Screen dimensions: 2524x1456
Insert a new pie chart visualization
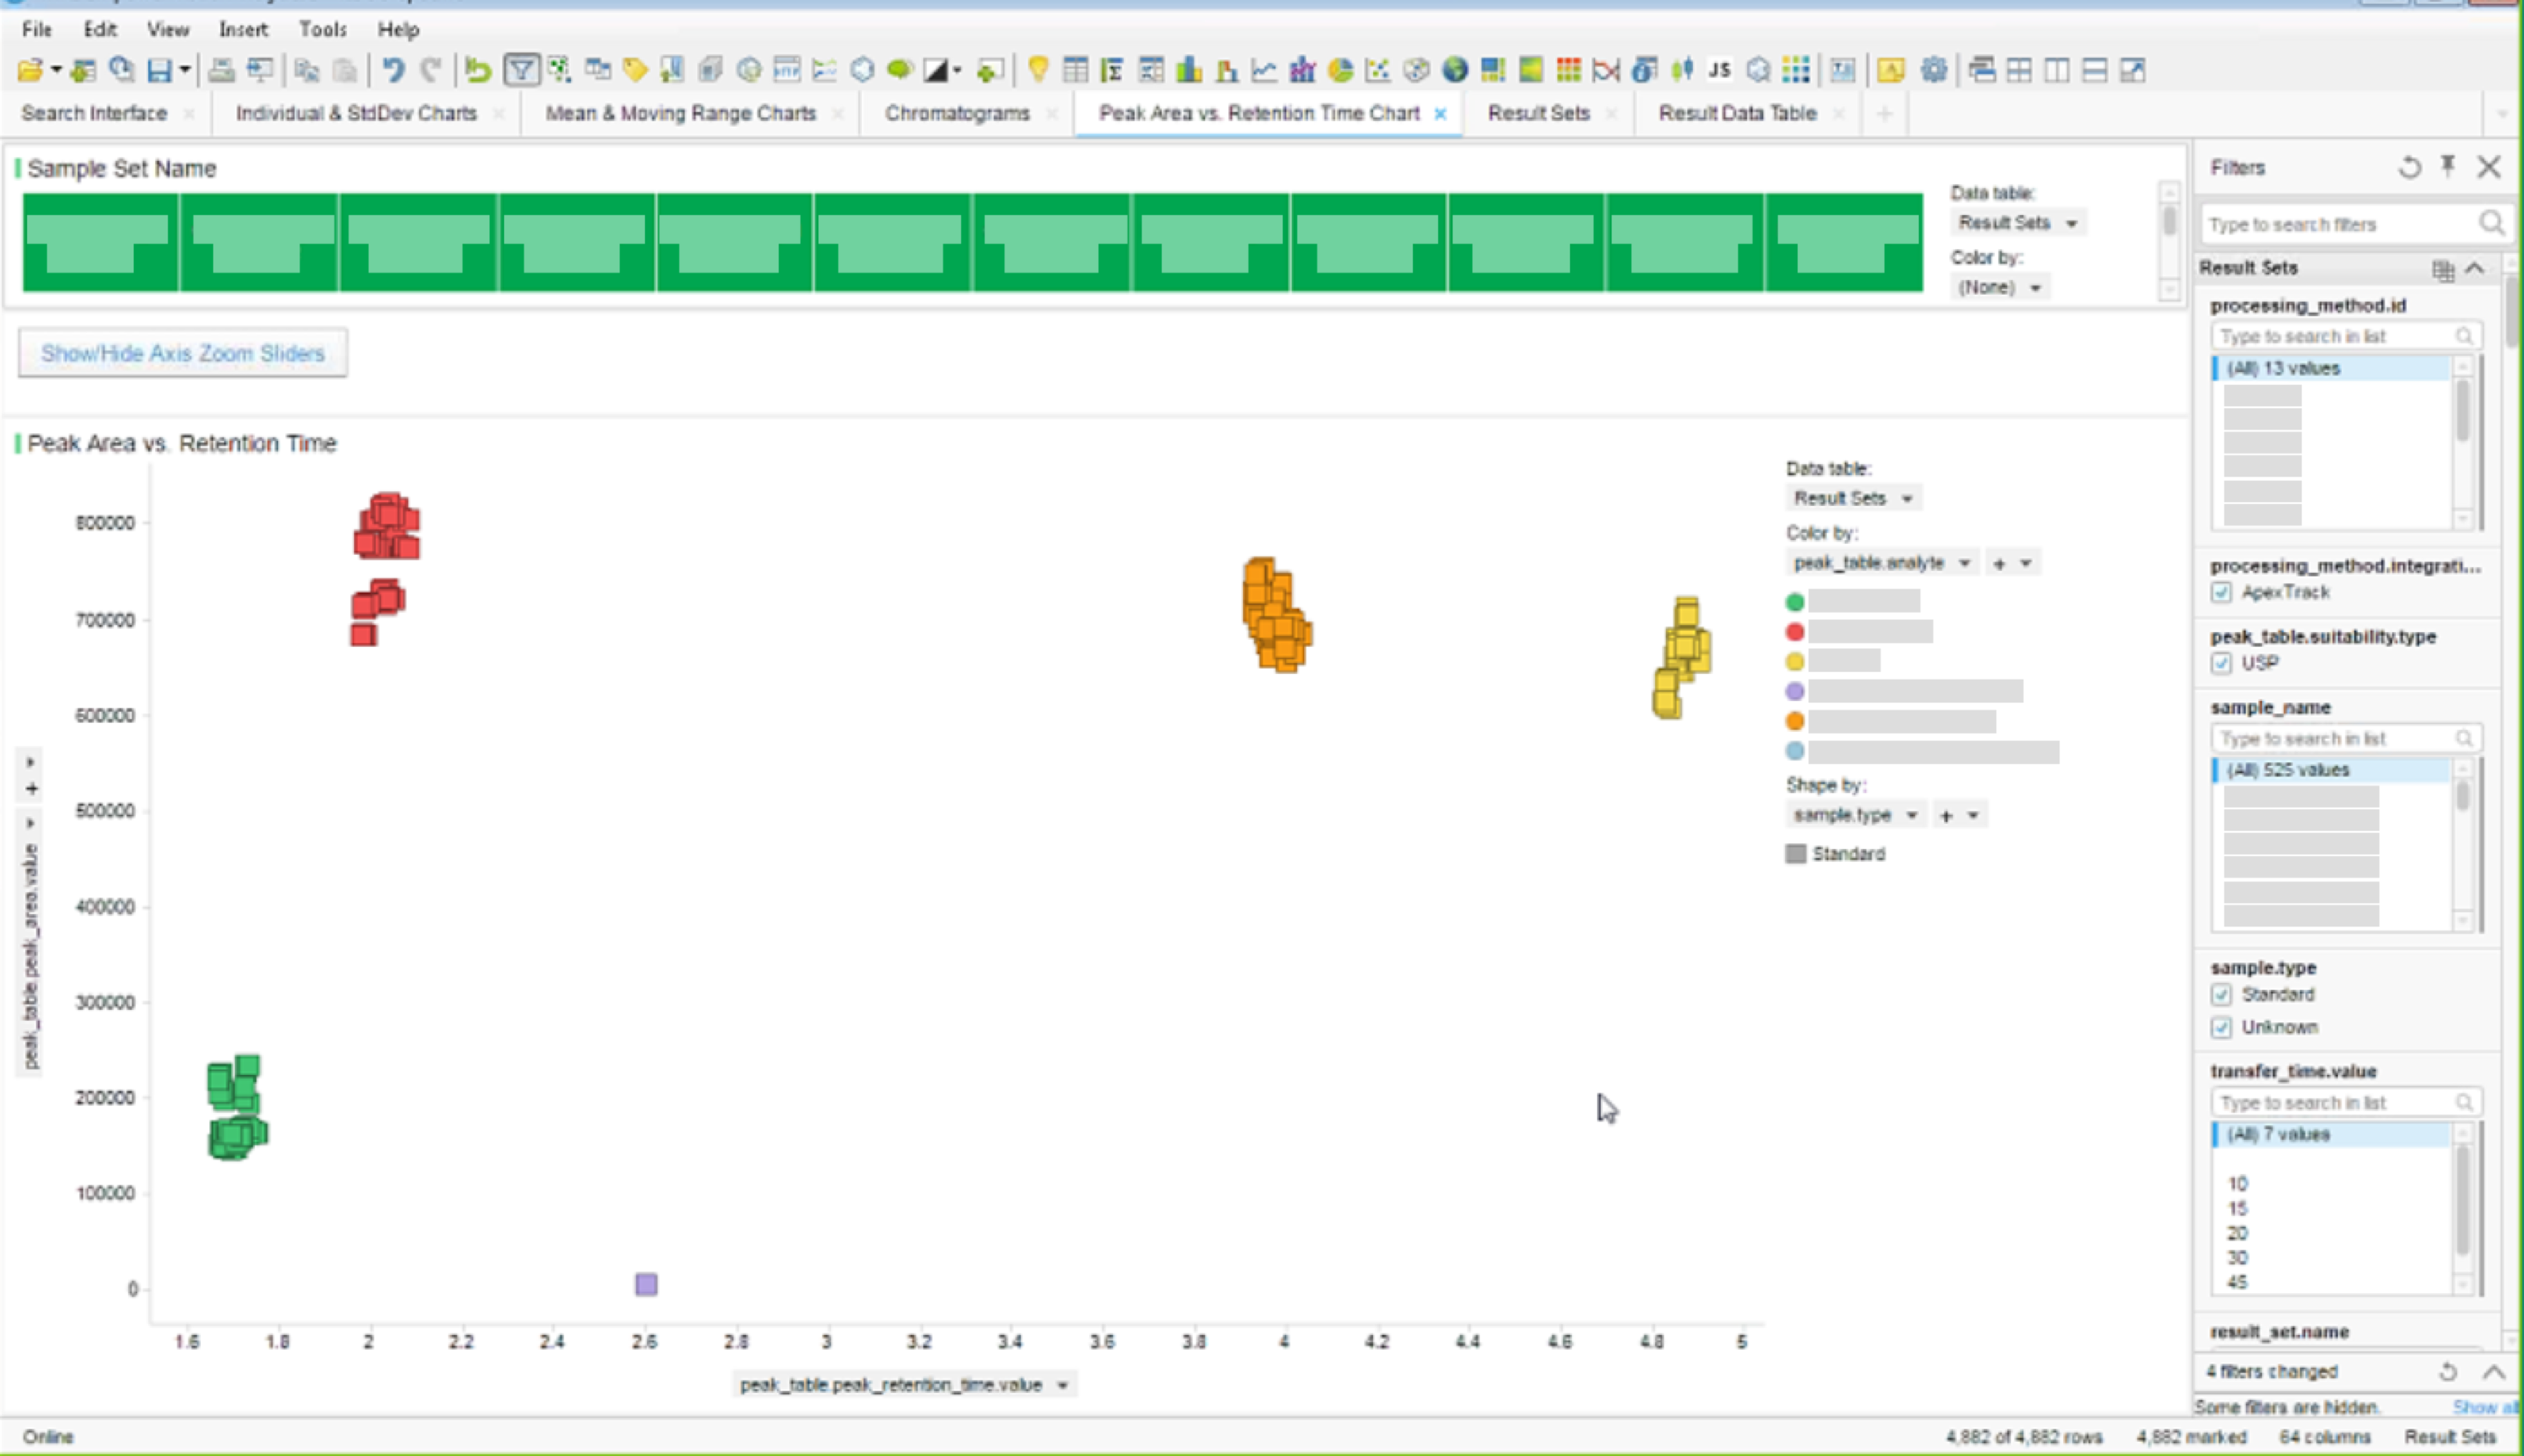click(x=1340, y=70)
